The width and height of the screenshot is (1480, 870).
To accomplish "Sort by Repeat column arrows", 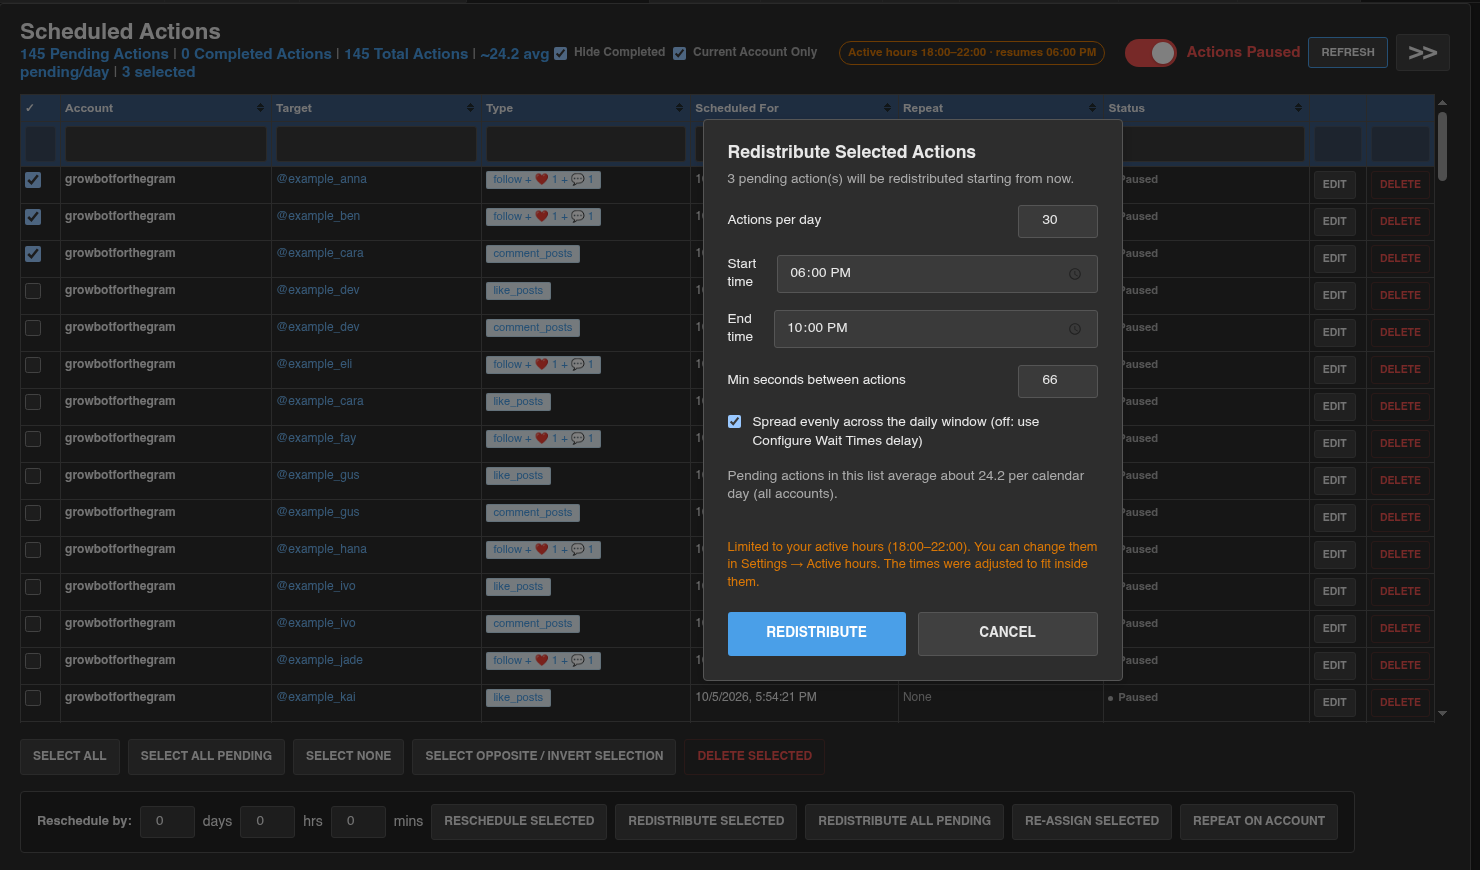I will (1092, 108).
